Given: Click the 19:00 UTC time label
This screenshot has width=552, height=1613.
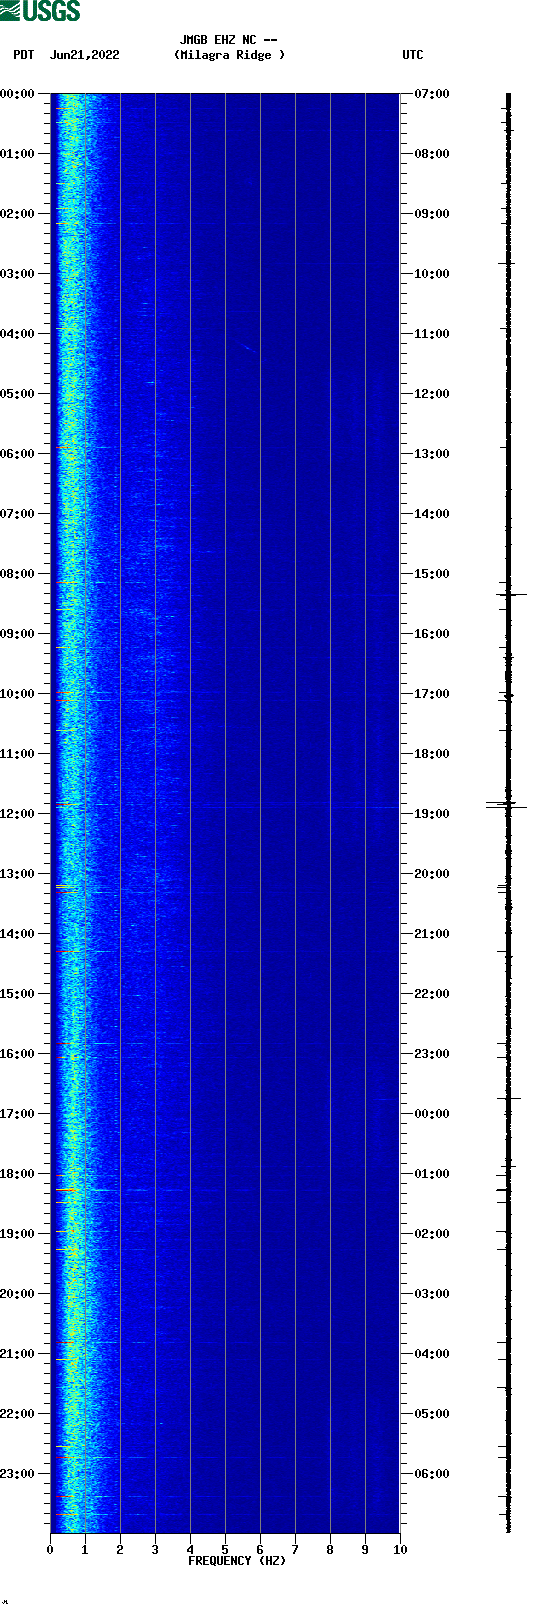Looking at the screenshot, I should [432, 814].
